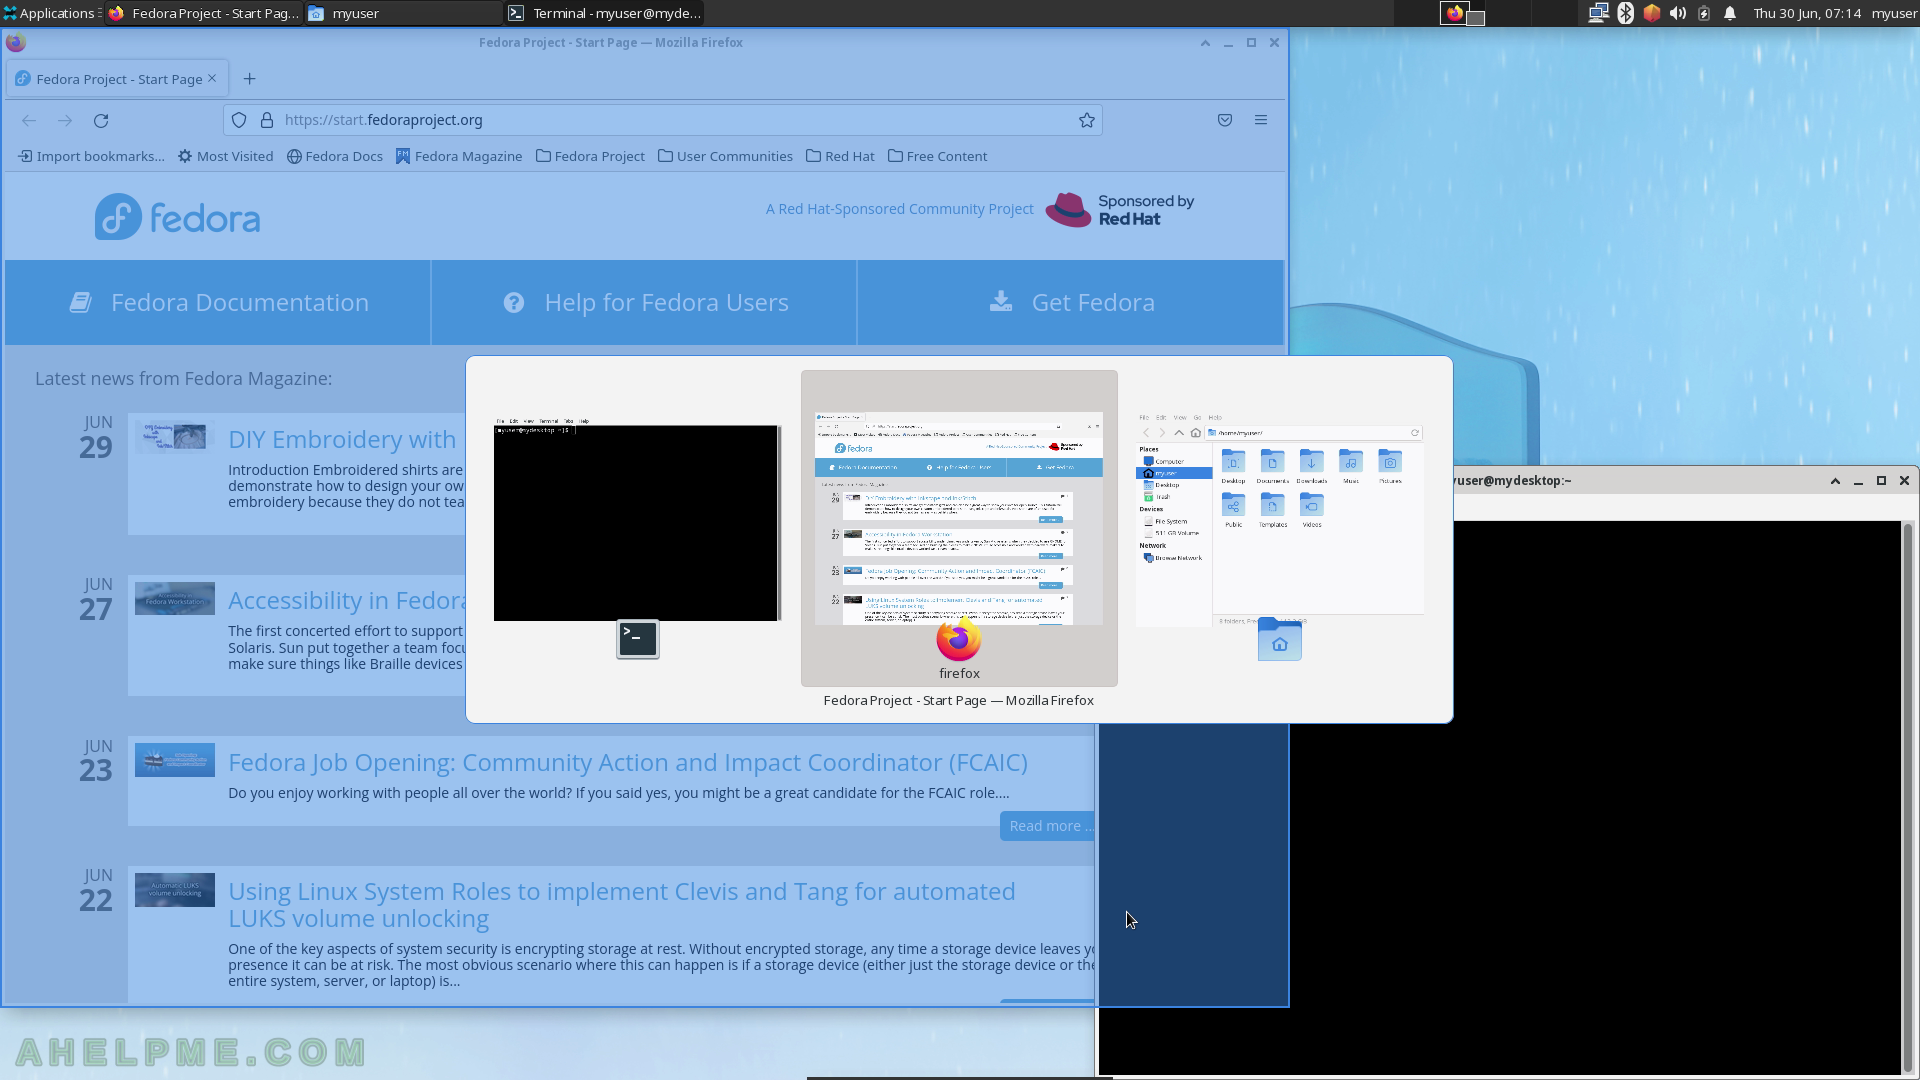Open the Most Visited bookmarks folder

[x=226, y=156]
